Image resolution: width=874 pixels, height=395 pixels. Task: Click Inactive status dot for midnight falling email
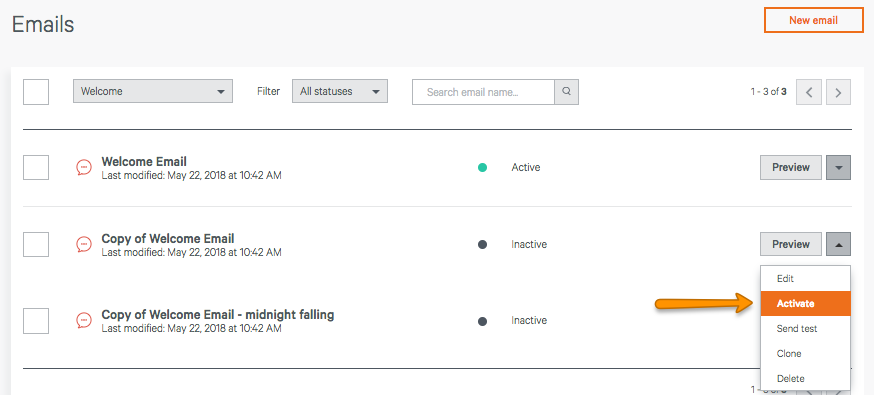(x=482, y=321)
